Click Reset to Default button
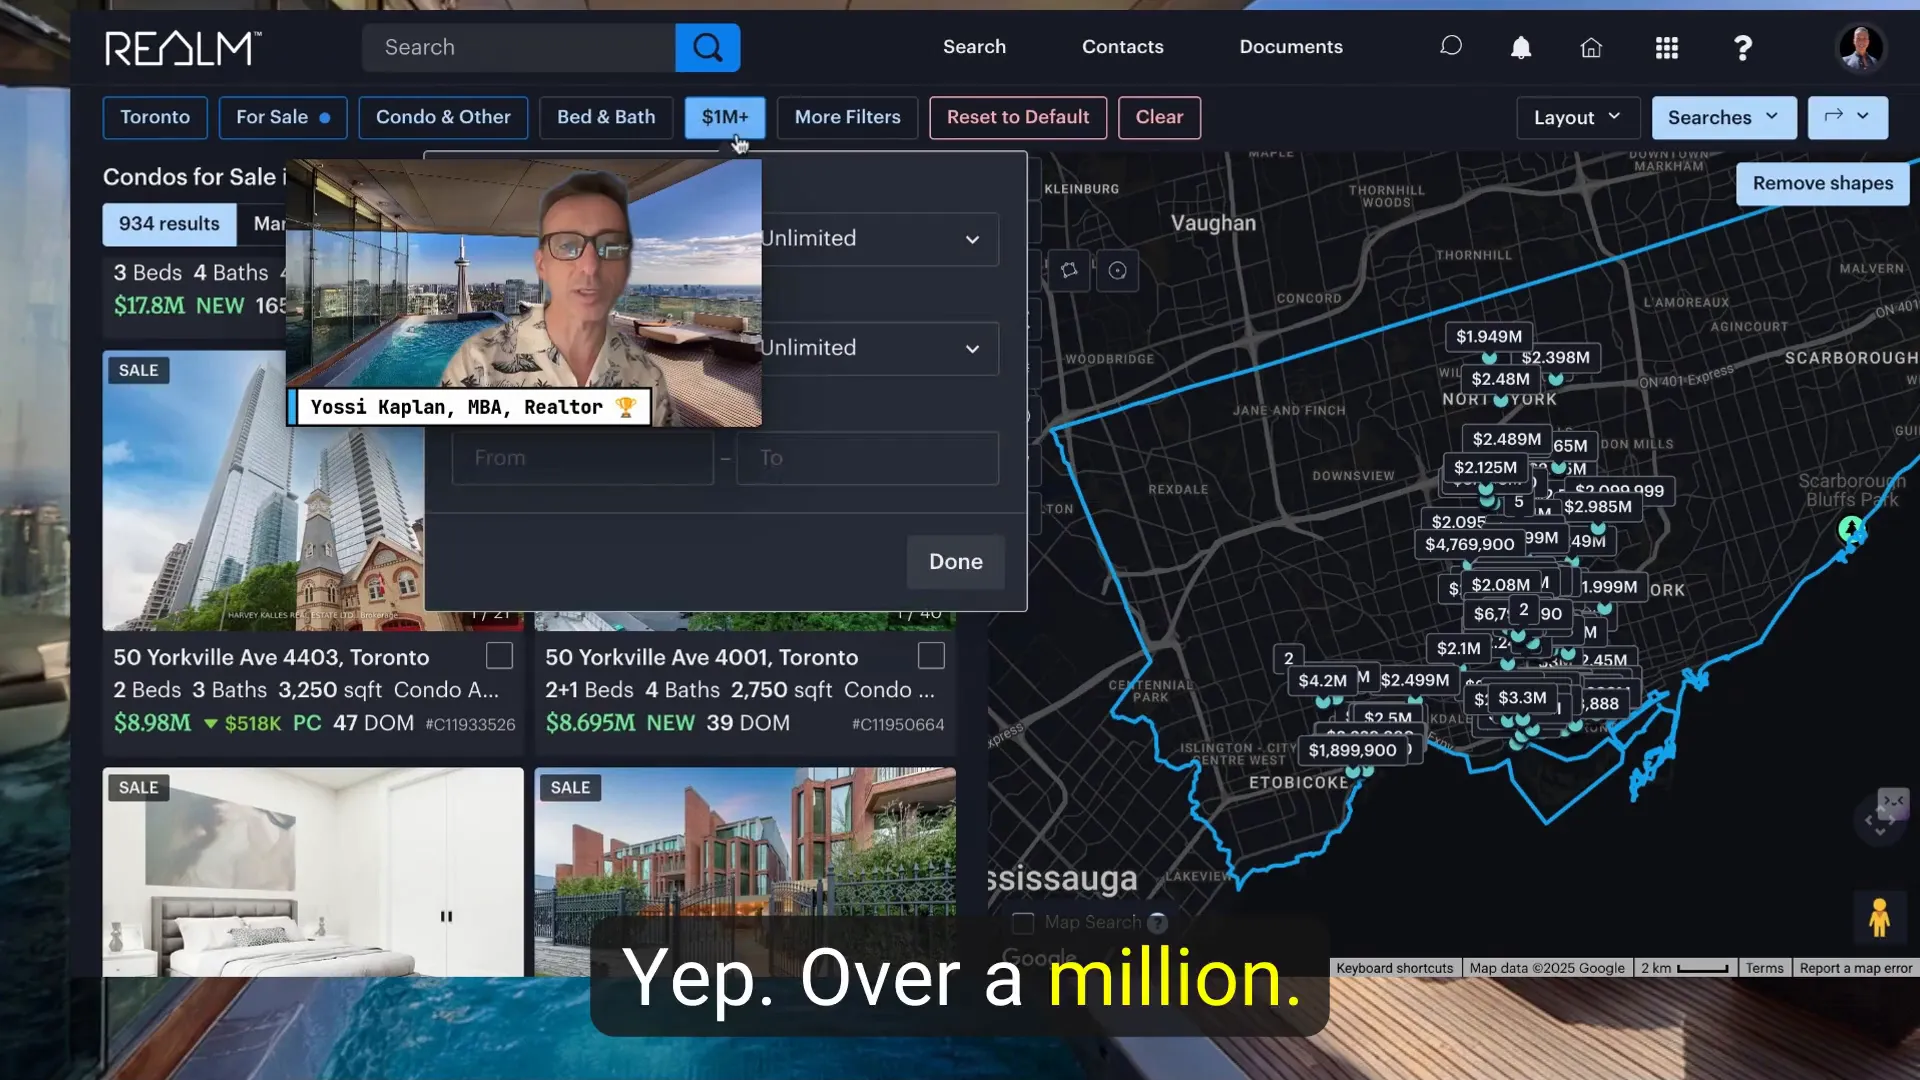 point(1018,117)
